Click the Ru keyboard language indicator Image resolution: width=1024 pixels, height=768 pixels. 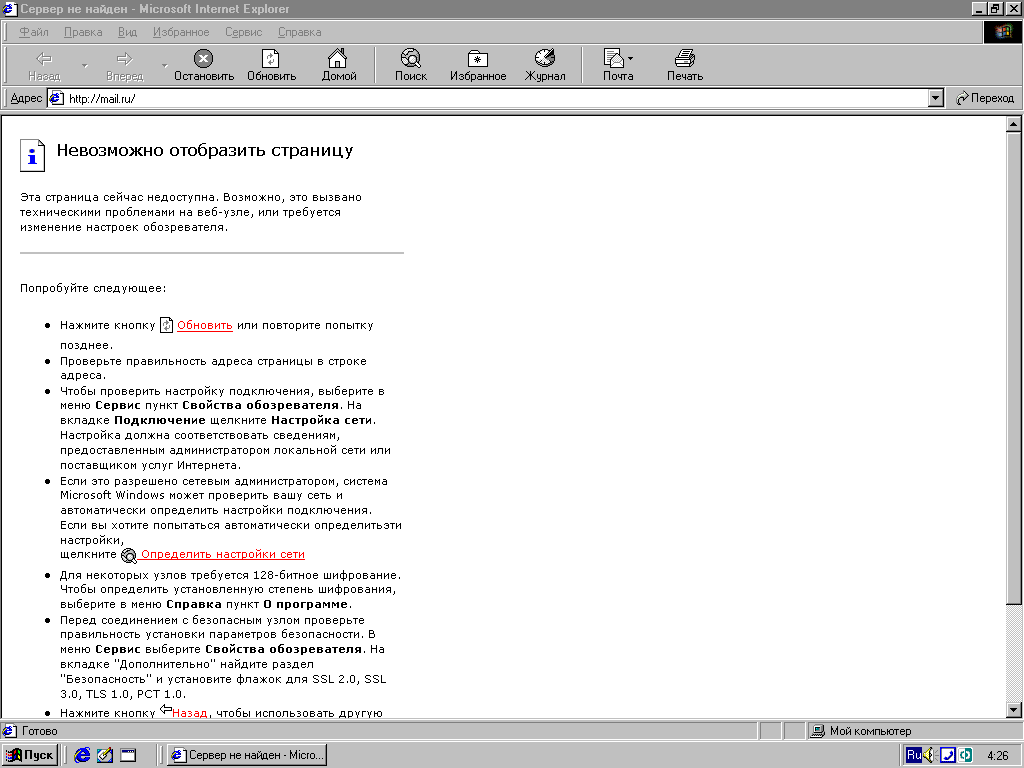914,755
